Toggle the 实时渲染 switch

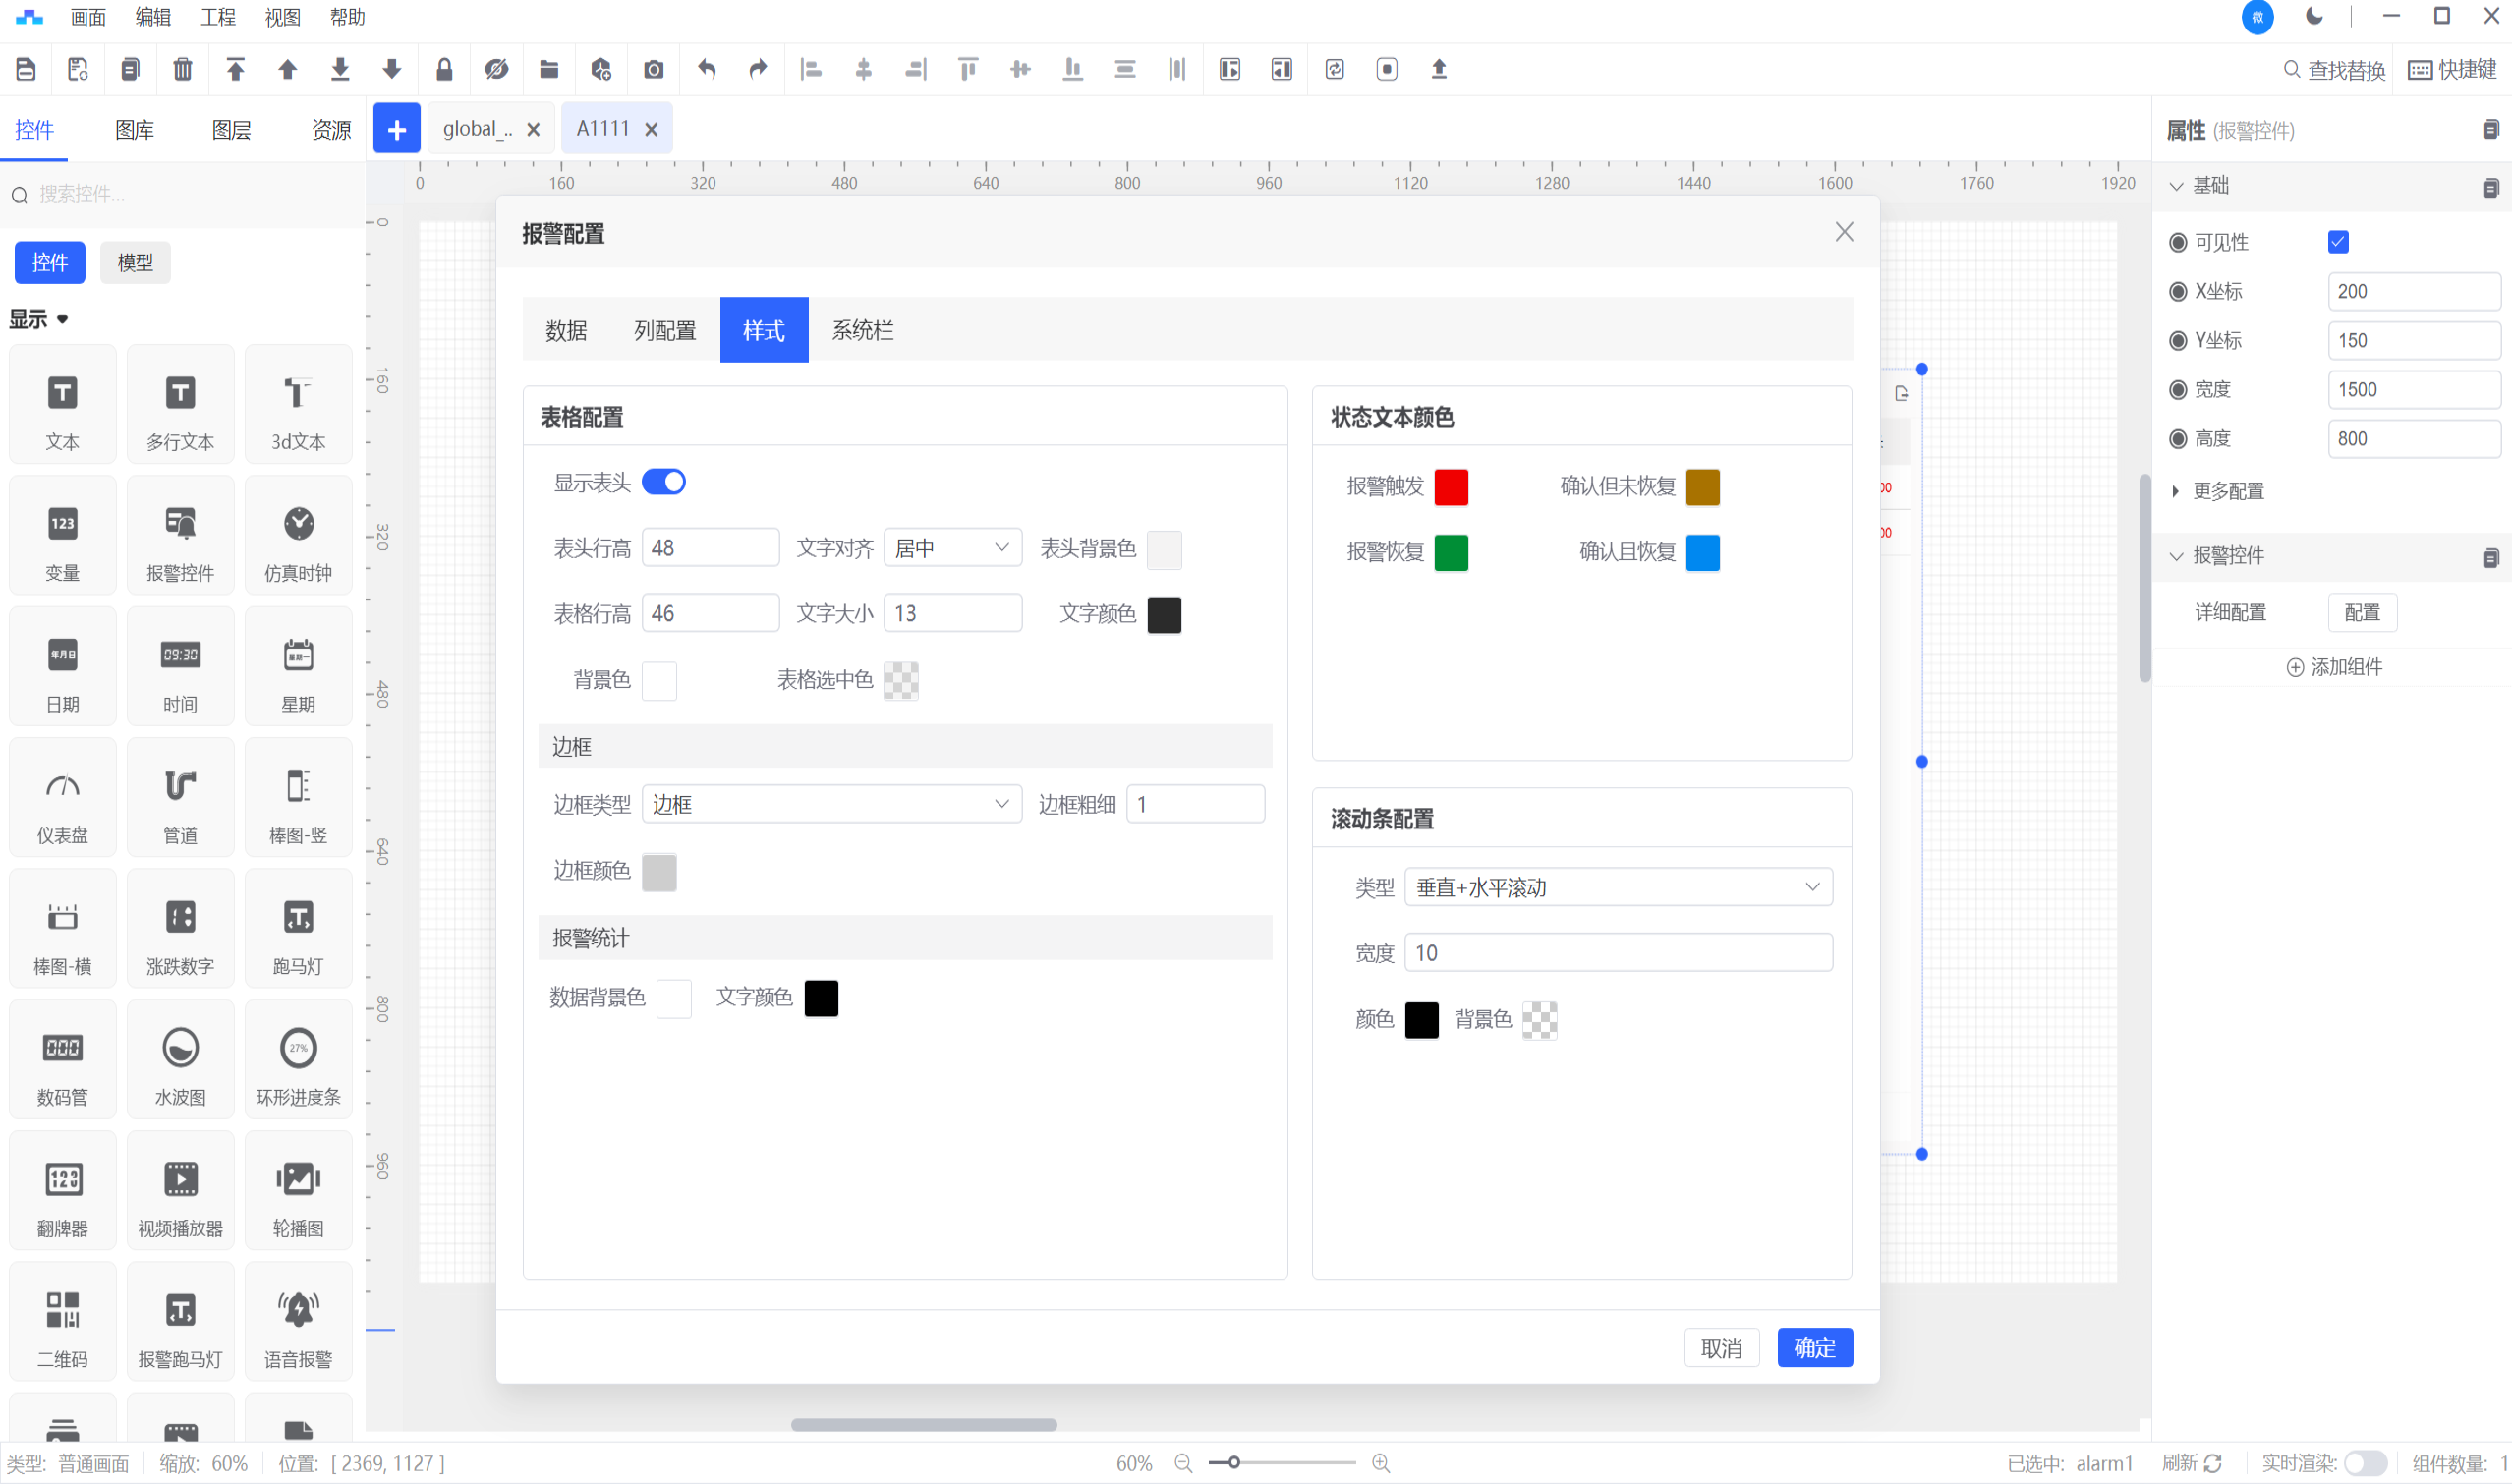pyautogui.click(x=2366, y=1463)
